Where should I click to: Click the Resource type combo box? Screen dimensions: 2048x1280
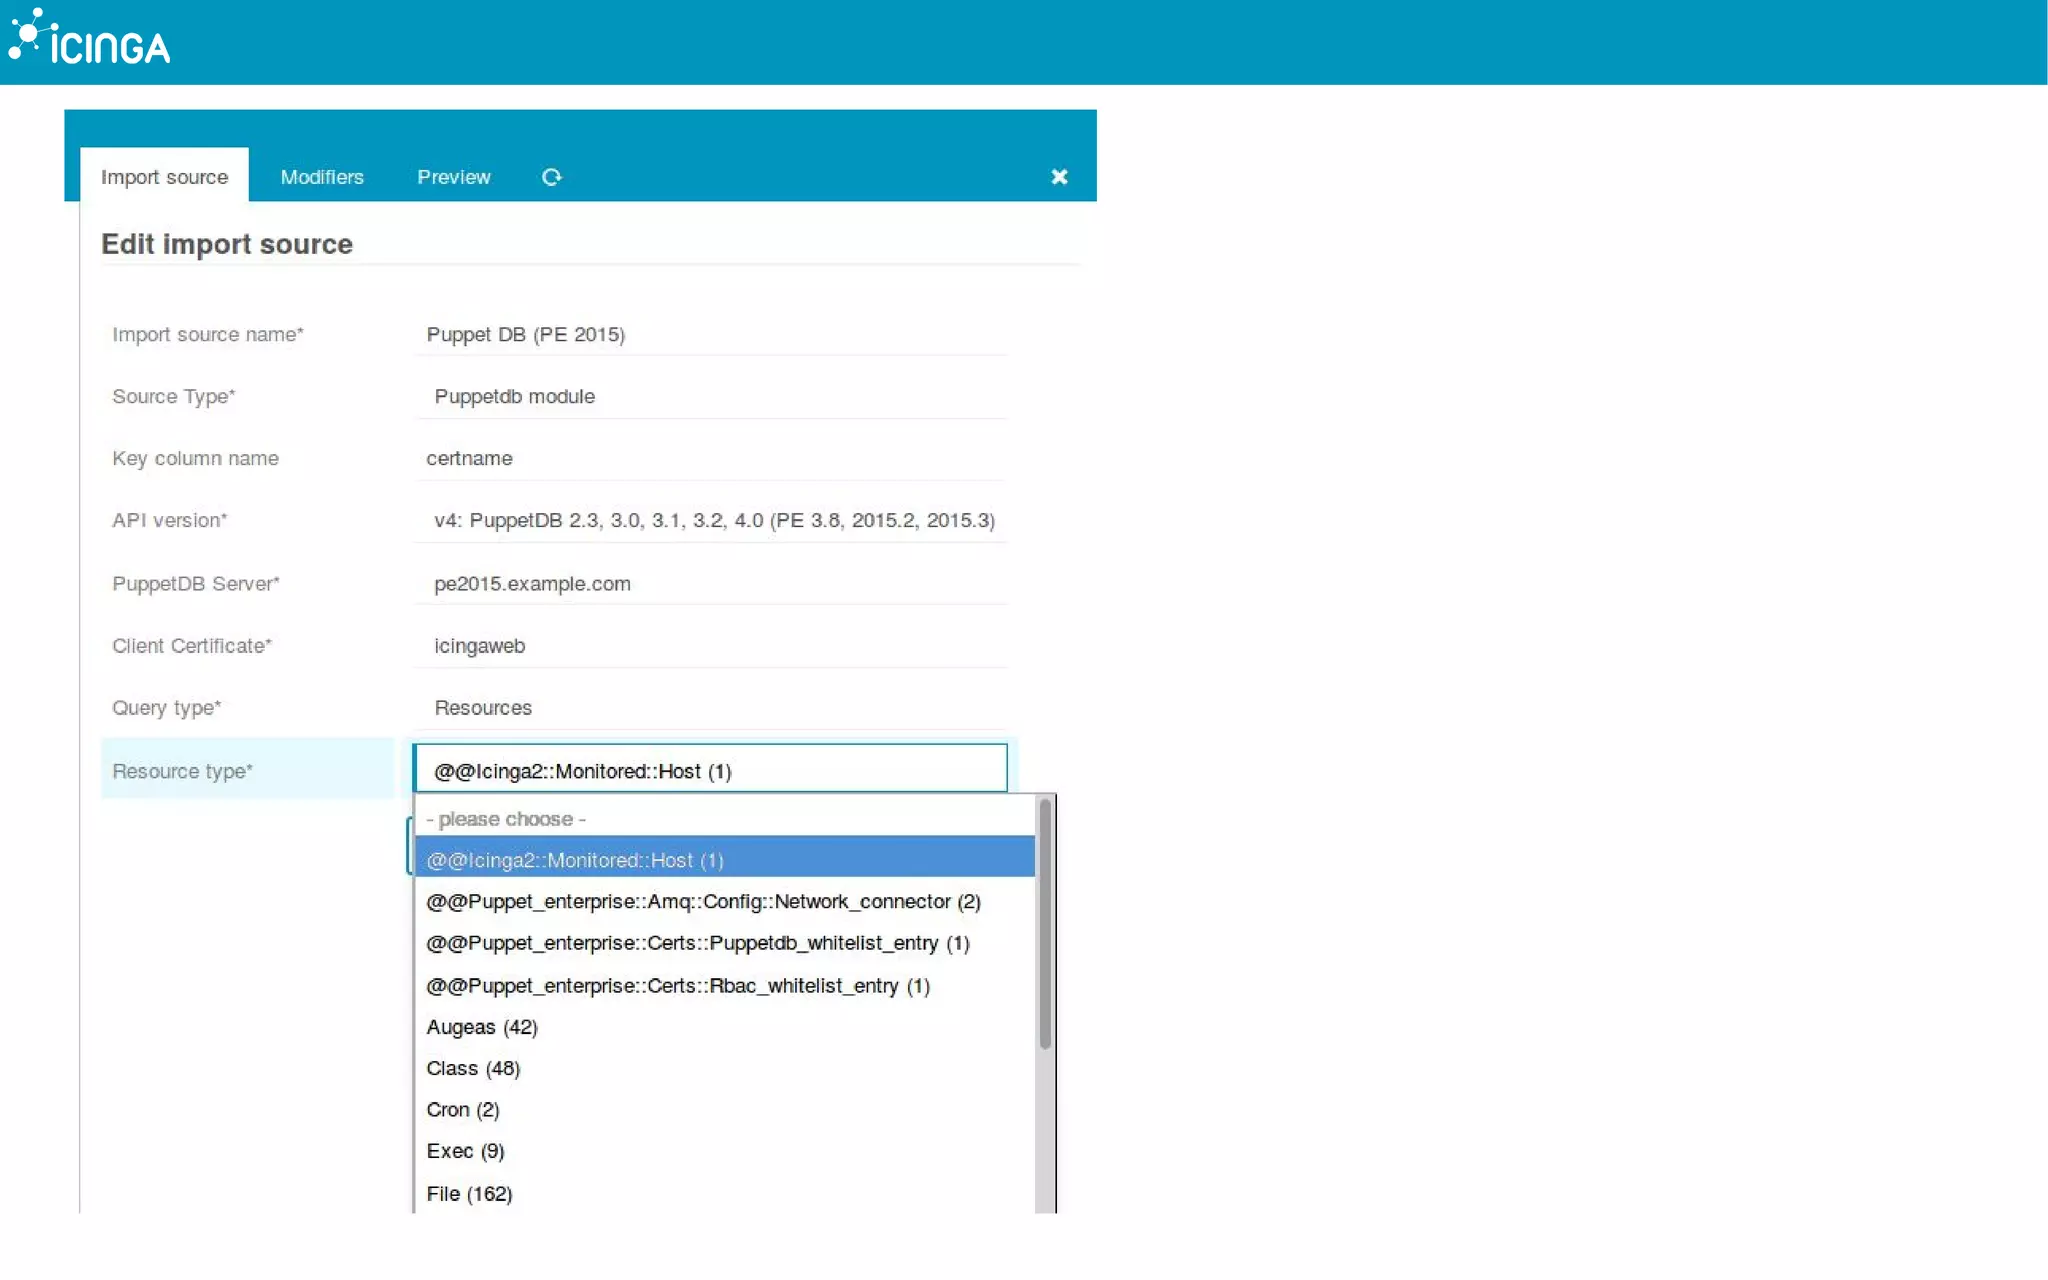[710, 770]
